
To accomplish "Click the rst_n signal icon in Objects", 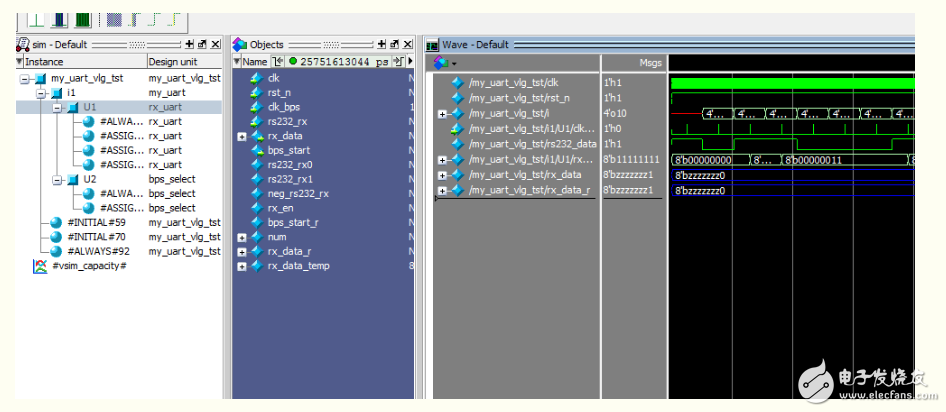I will [x=257, y=93].
